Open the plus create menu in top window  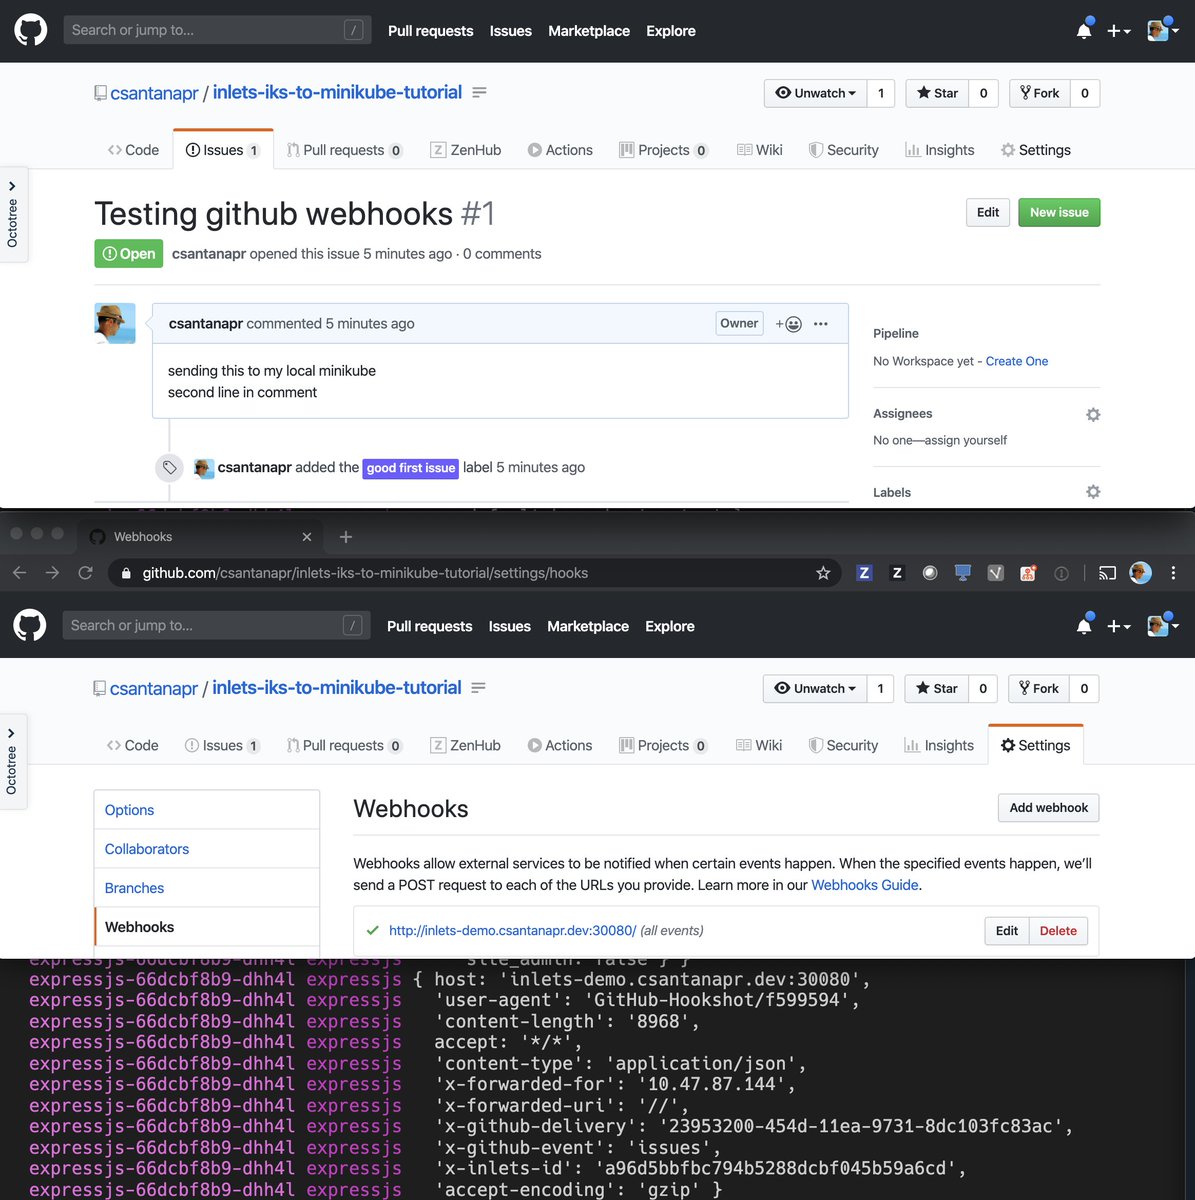(1118, 31)
